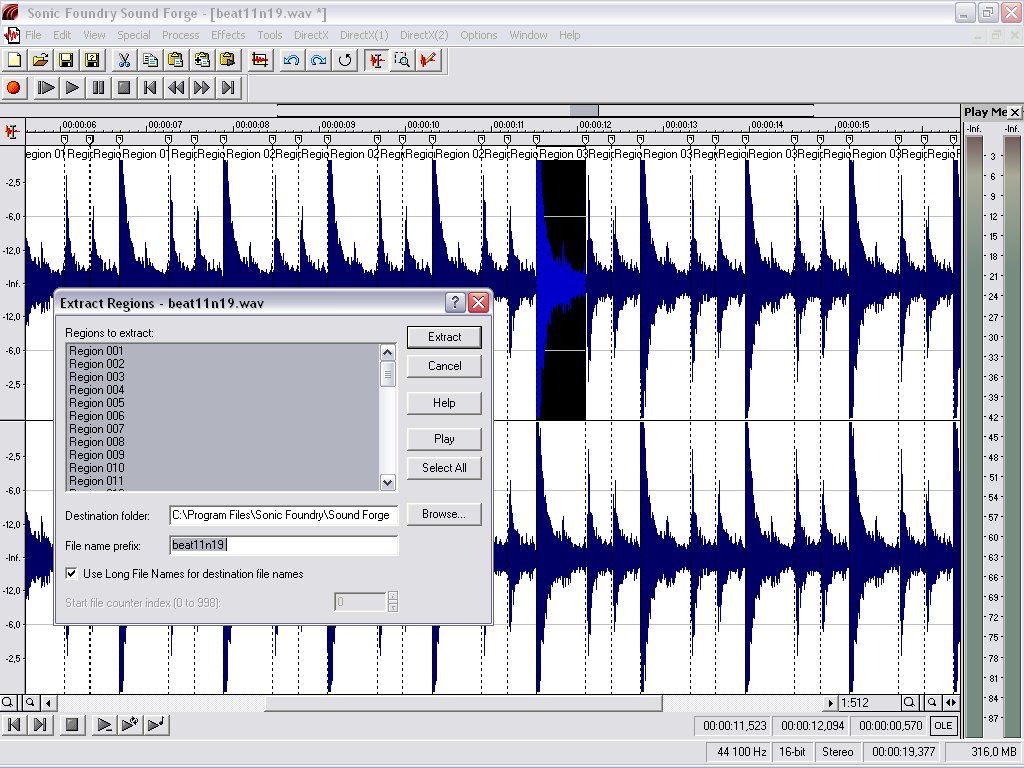The image size is (1024, 768).
Task: Cut selection with scissors icon
Action: (123, 60)
